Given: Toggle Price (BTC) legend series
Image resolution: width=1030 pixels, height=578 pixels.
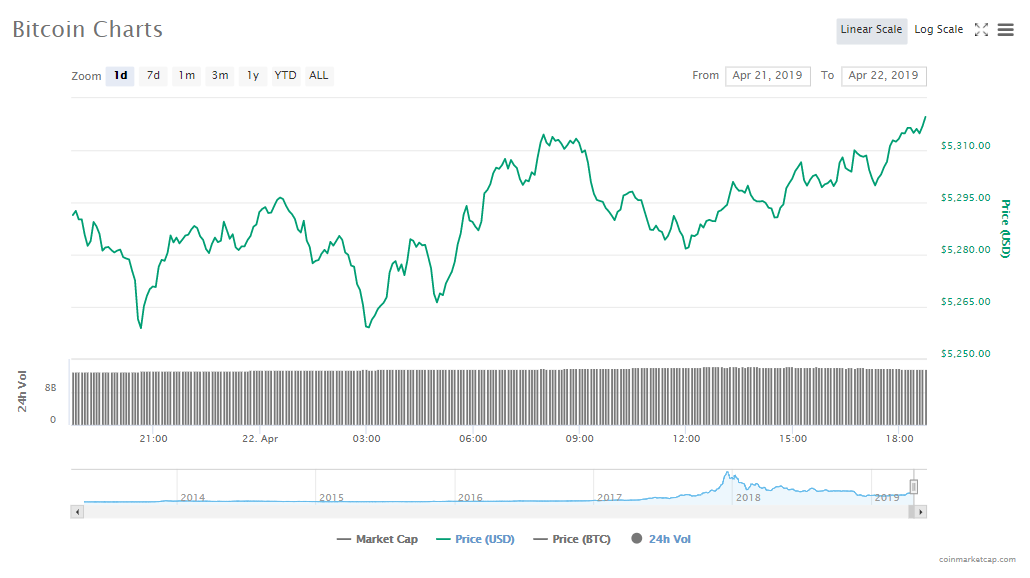Looking at the screenshot, I should point(572,540).
